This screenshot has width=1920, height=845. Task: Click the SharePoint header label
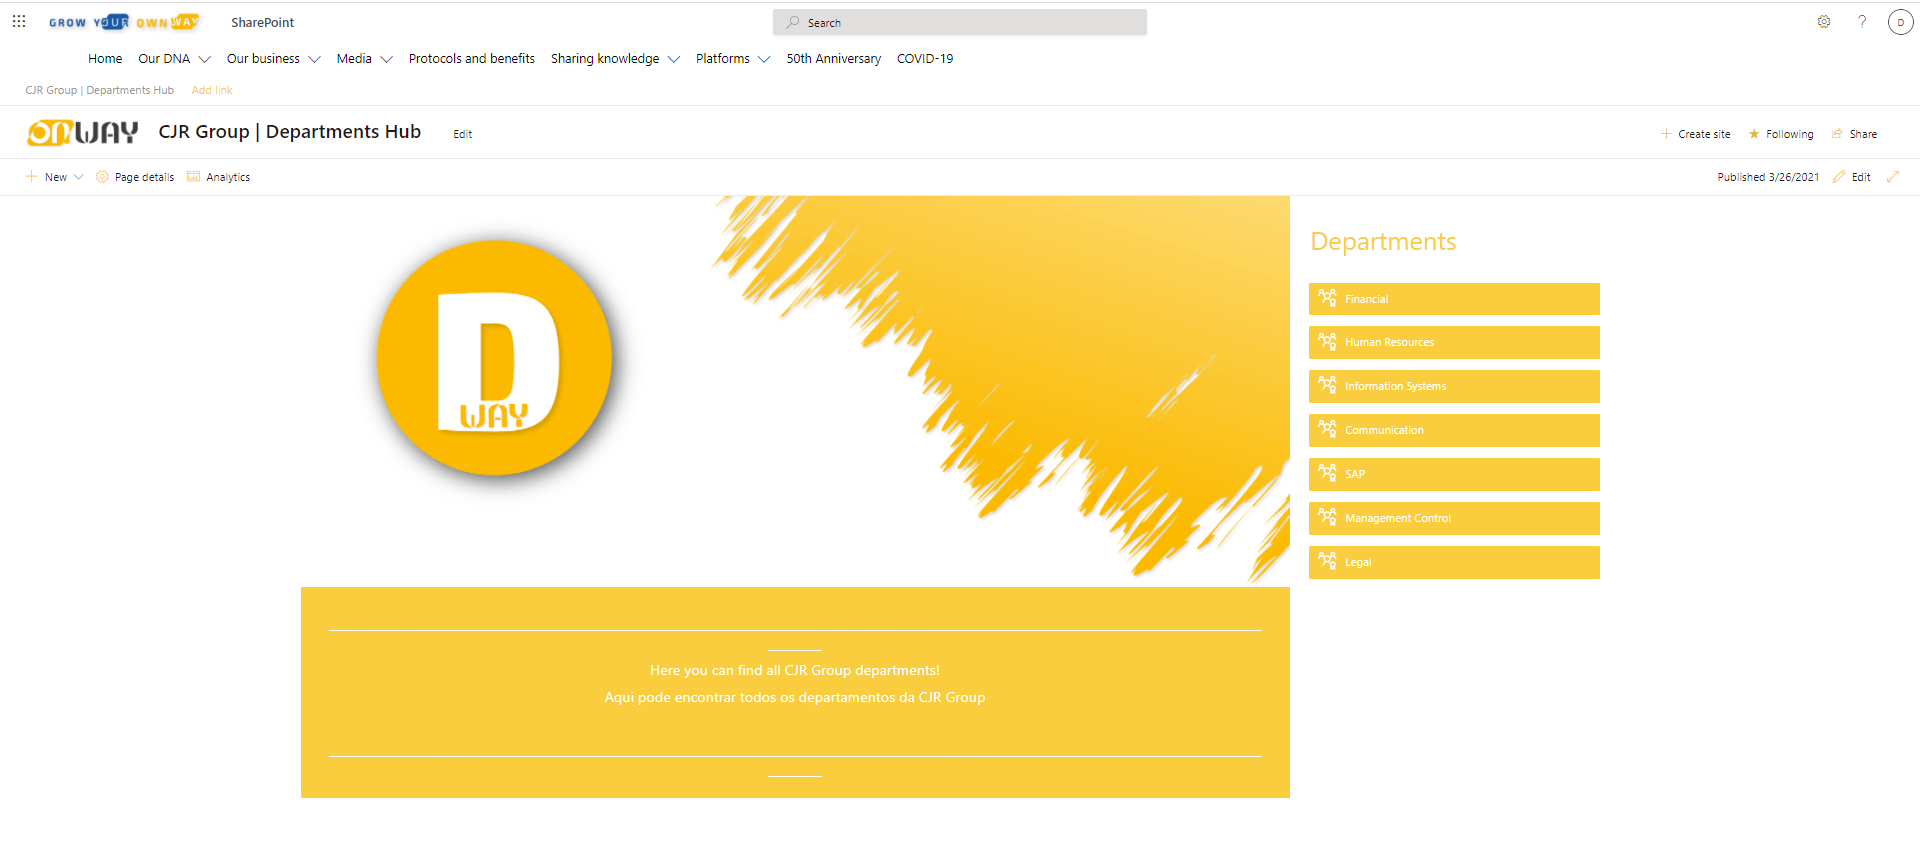[263, 22]
